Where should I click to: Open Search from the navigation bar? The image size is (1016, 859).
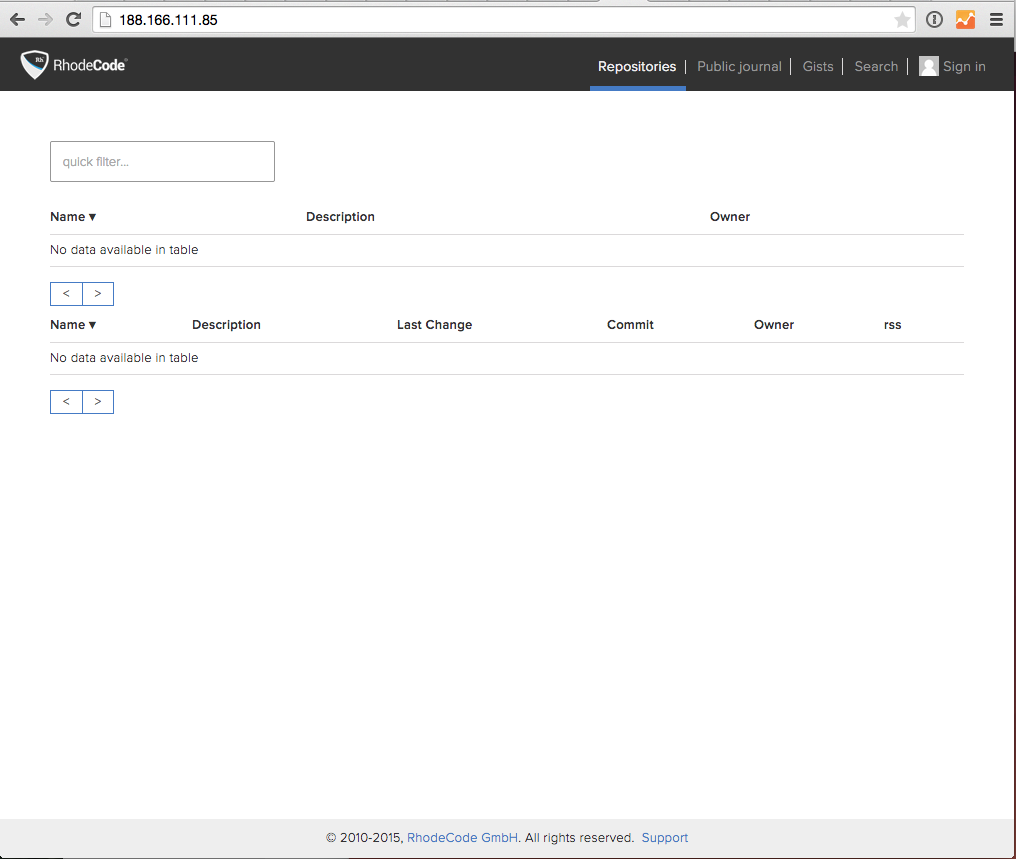(876, 66)
